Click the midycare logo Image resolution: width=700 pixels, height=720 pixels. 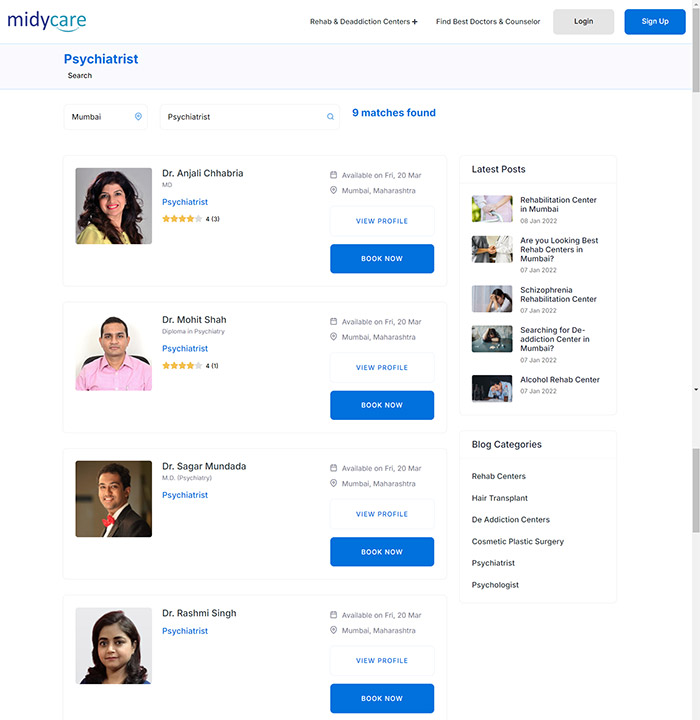[47, 20]
